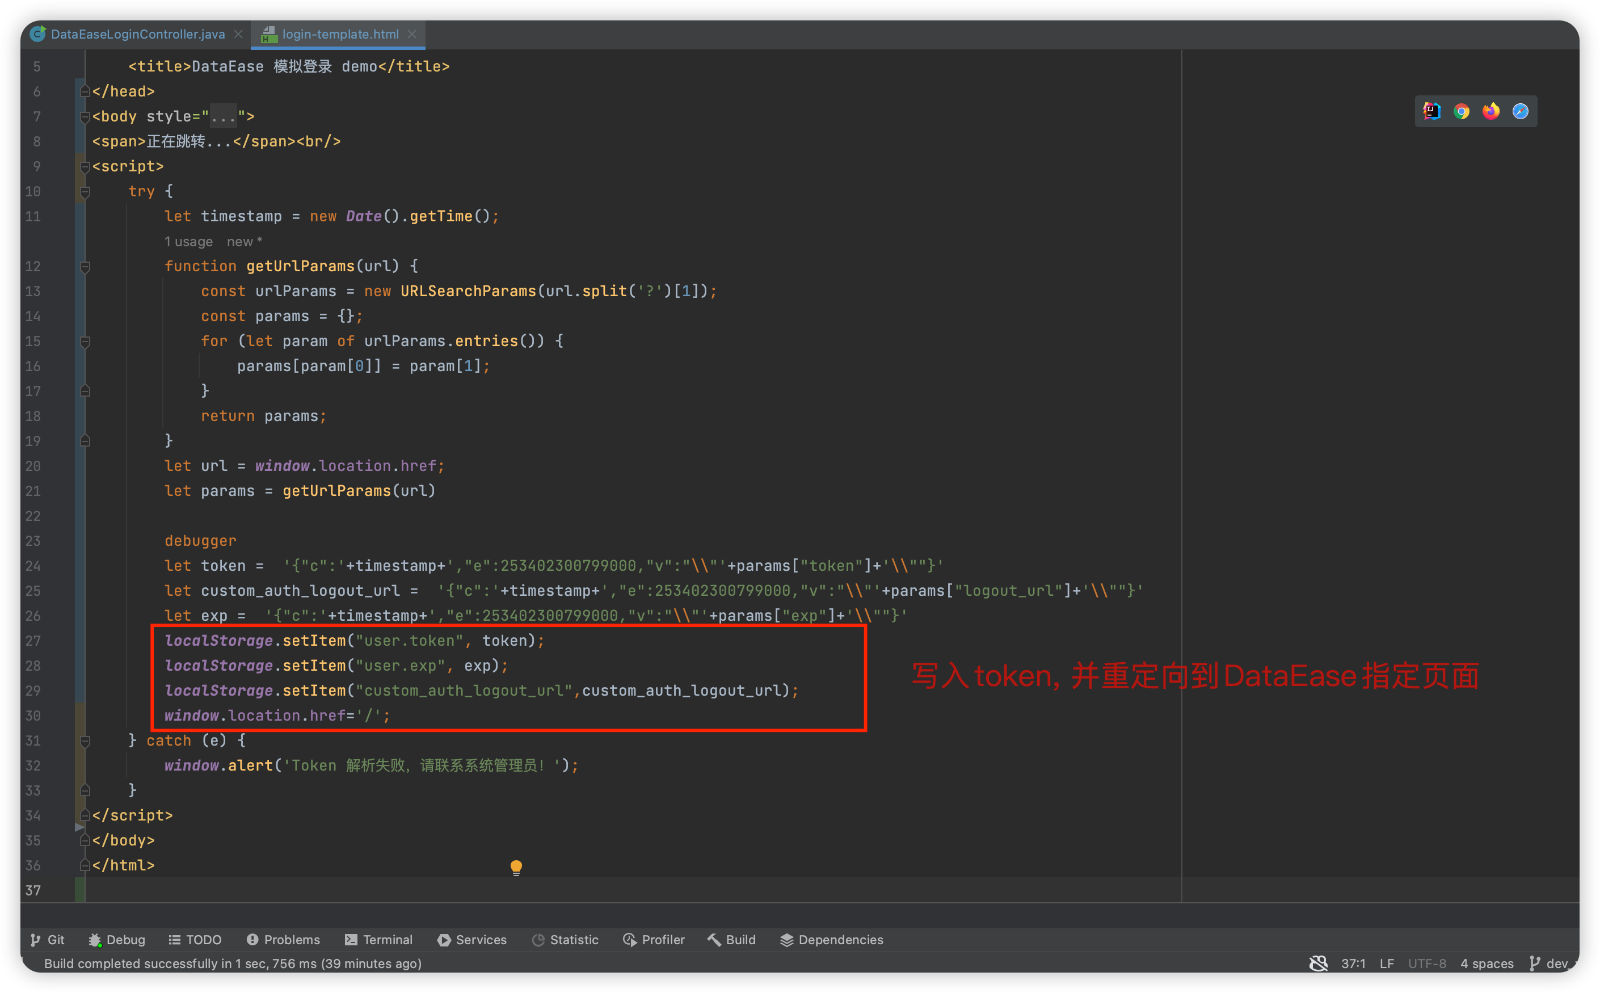The width and height of the screenshot is (1600, 993).
Task: Open the Terminal tool window
Action: (379, 939)
